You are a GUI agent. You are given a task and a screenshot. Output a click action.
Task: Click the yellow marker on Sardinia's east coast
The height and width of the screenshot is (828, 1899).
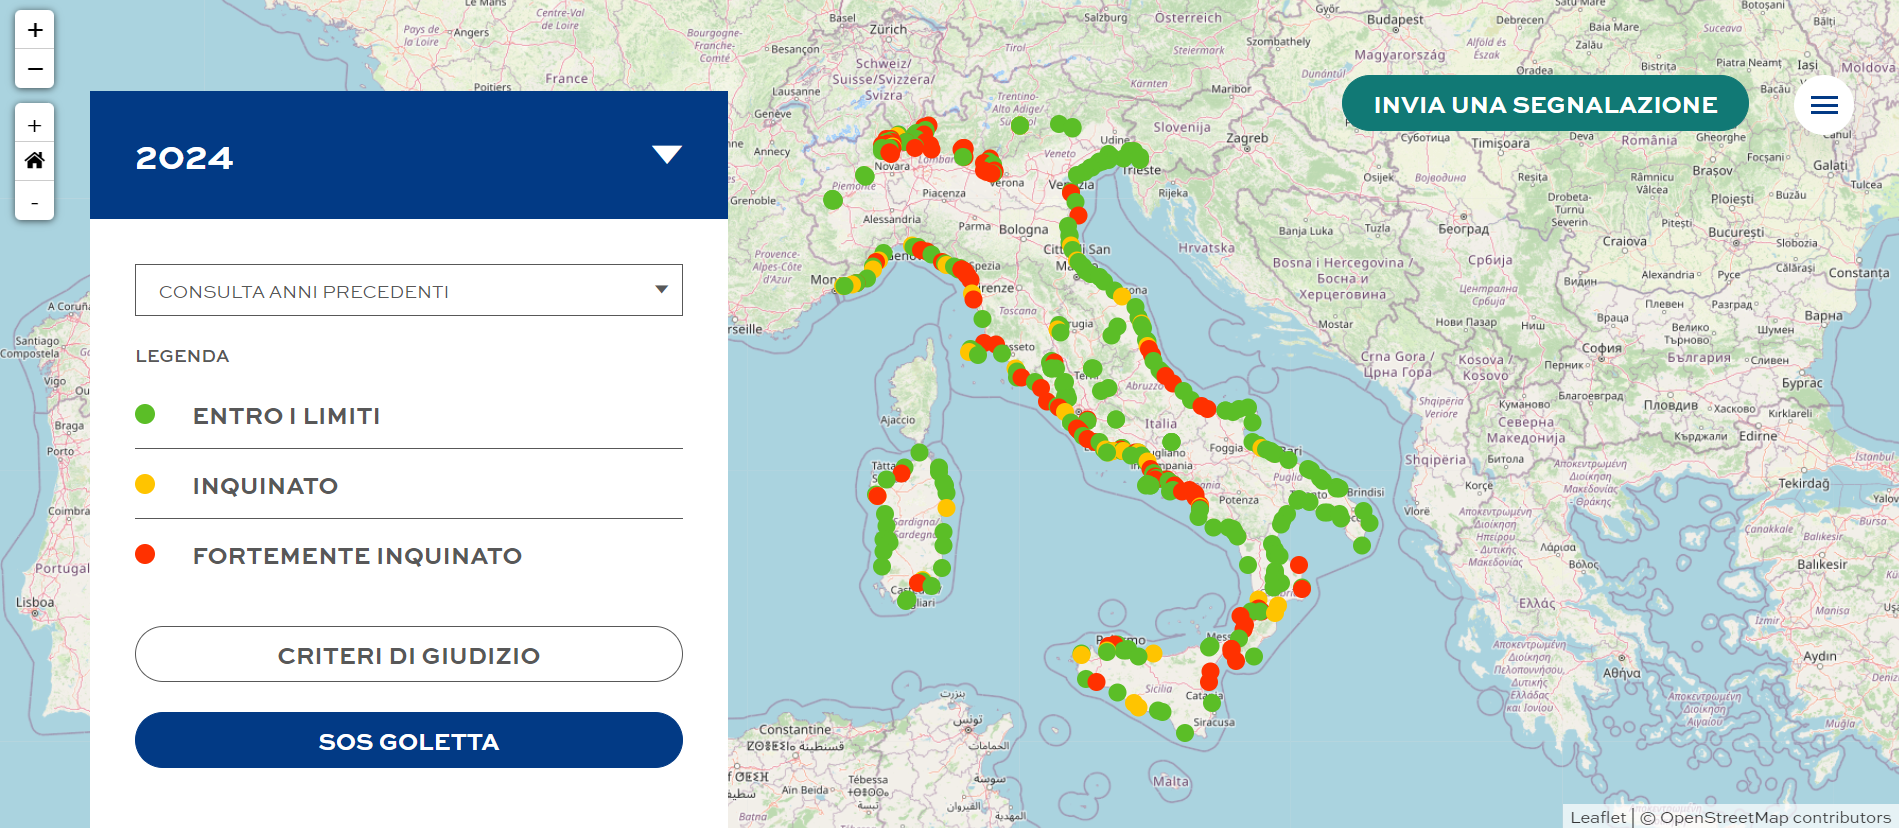(x=946, y=508)
